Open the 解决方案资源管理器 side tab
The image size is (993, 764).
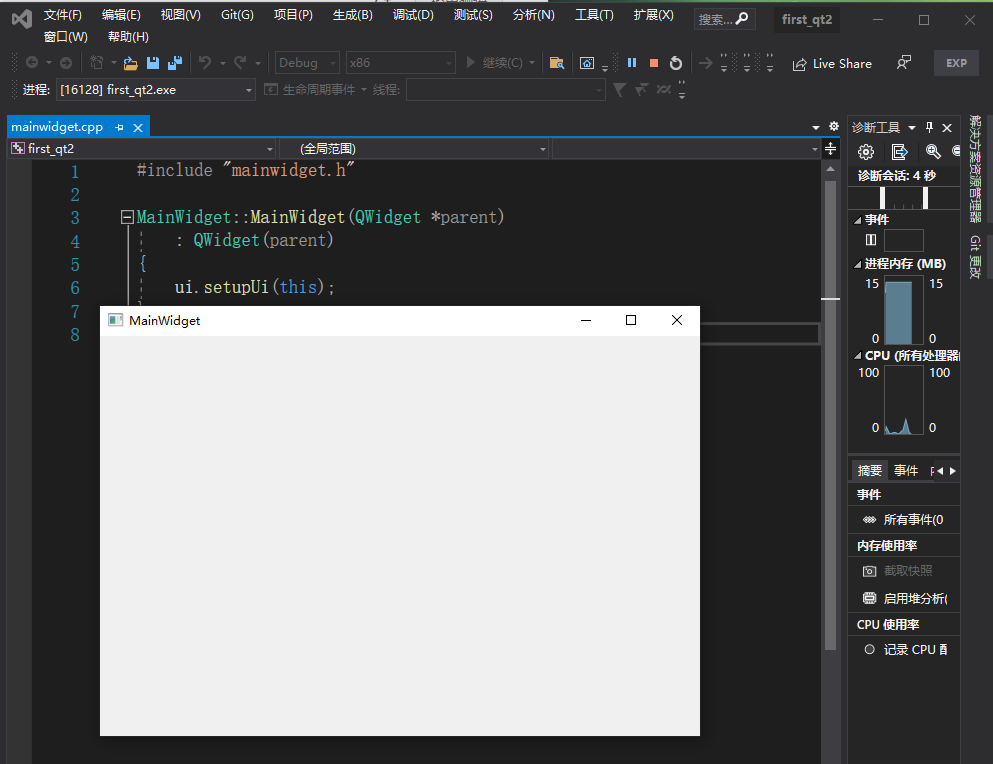pyautogui.click(x=975, y=169)
